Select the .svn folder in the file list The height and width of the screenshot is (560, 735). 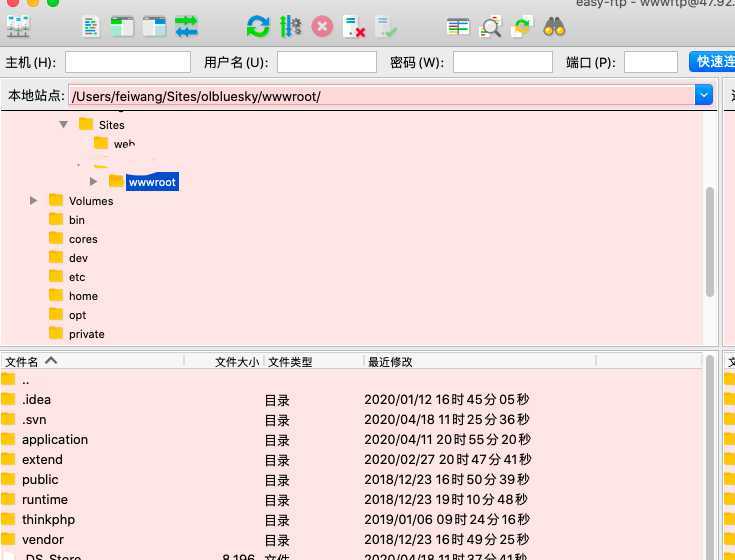(352, 420)
